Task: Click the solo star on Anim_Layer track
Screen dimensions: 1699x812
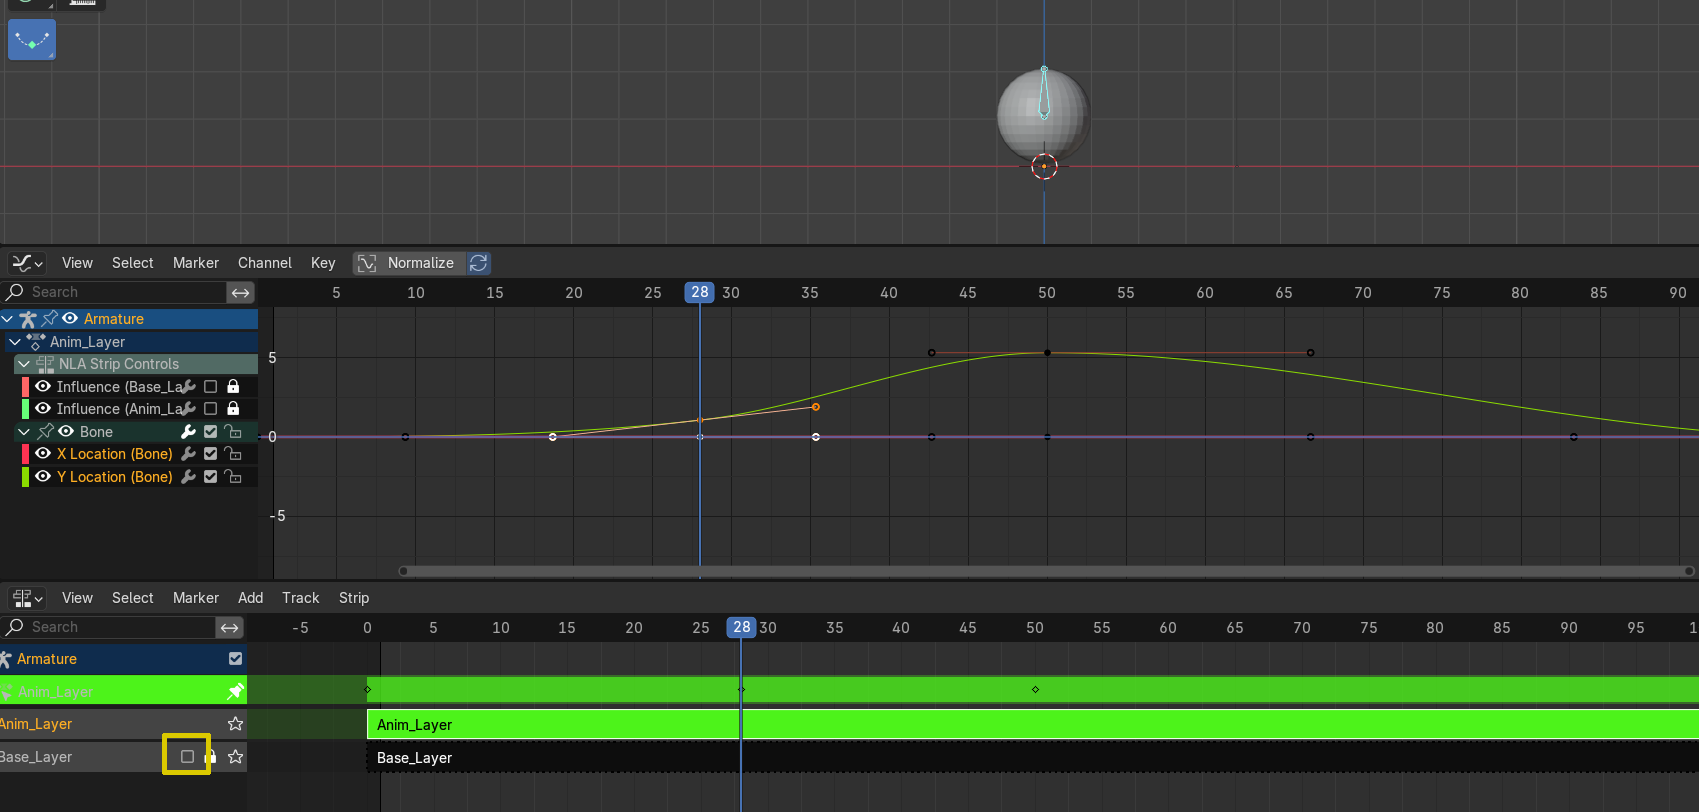Action: click(x=235, y=724)
